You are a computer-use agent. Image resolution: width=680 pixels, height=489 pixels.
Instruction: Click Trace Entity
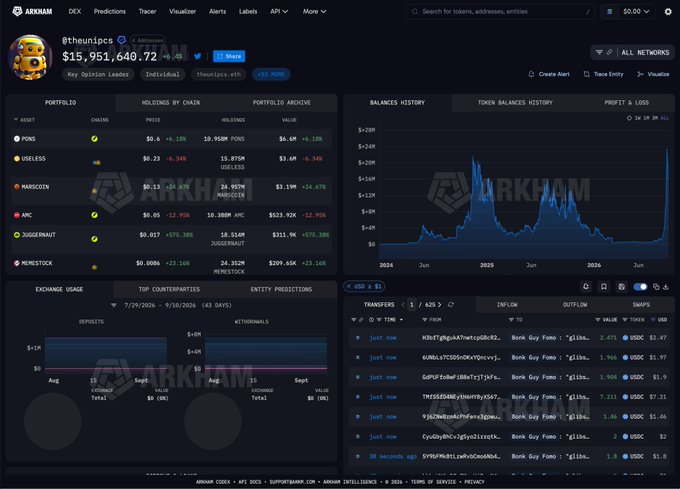click(603, 74)
